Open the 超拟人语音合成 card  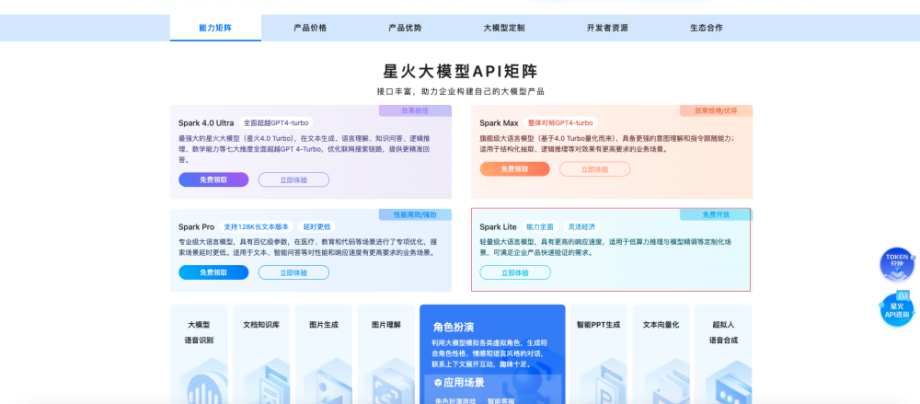point(723,354)
